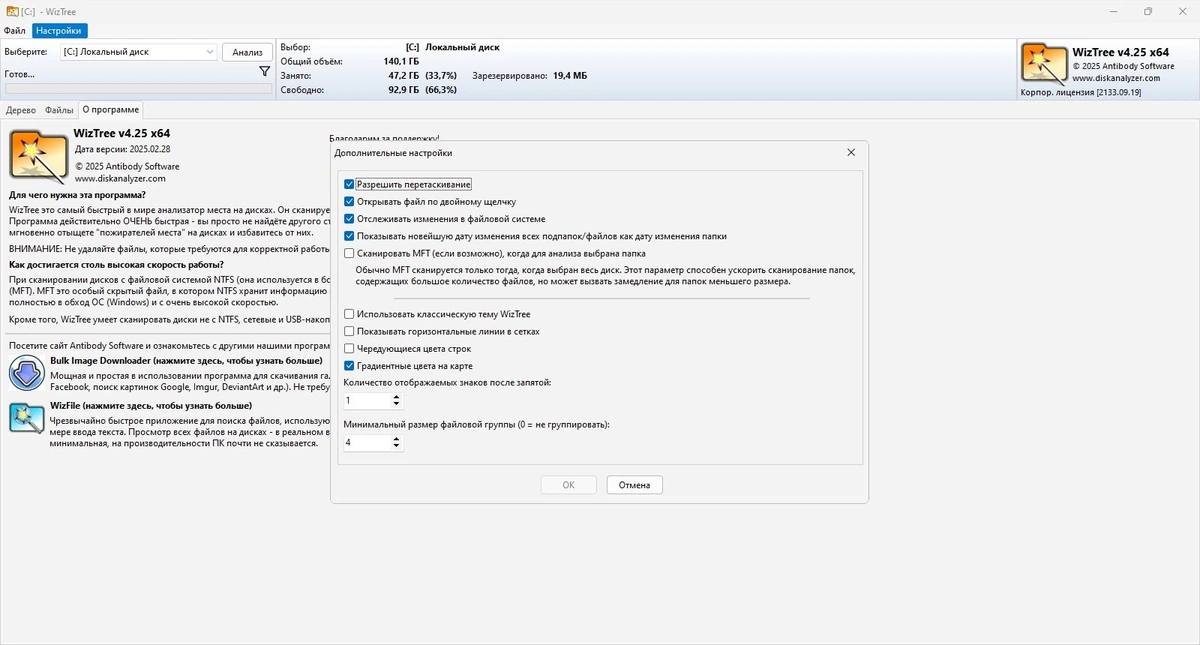Decrease minimum file group size
The width and height of the screenshot is (1200, 645).
[397, 446]
